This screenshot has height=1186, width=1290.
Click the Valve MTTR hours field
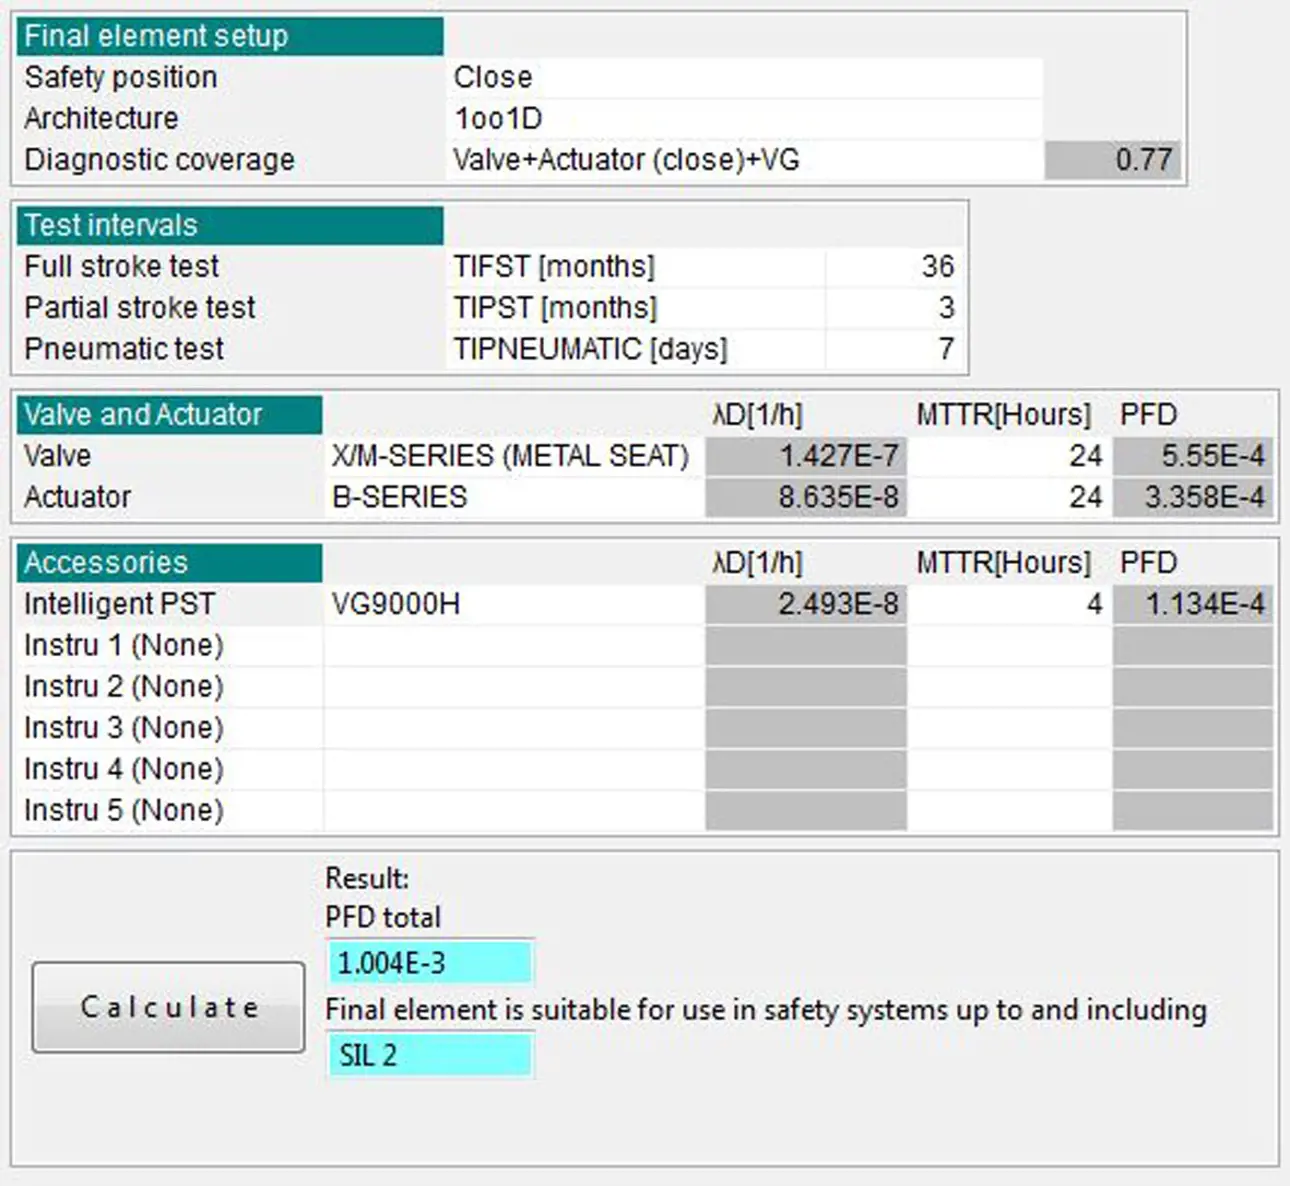tap(1008, 456)
